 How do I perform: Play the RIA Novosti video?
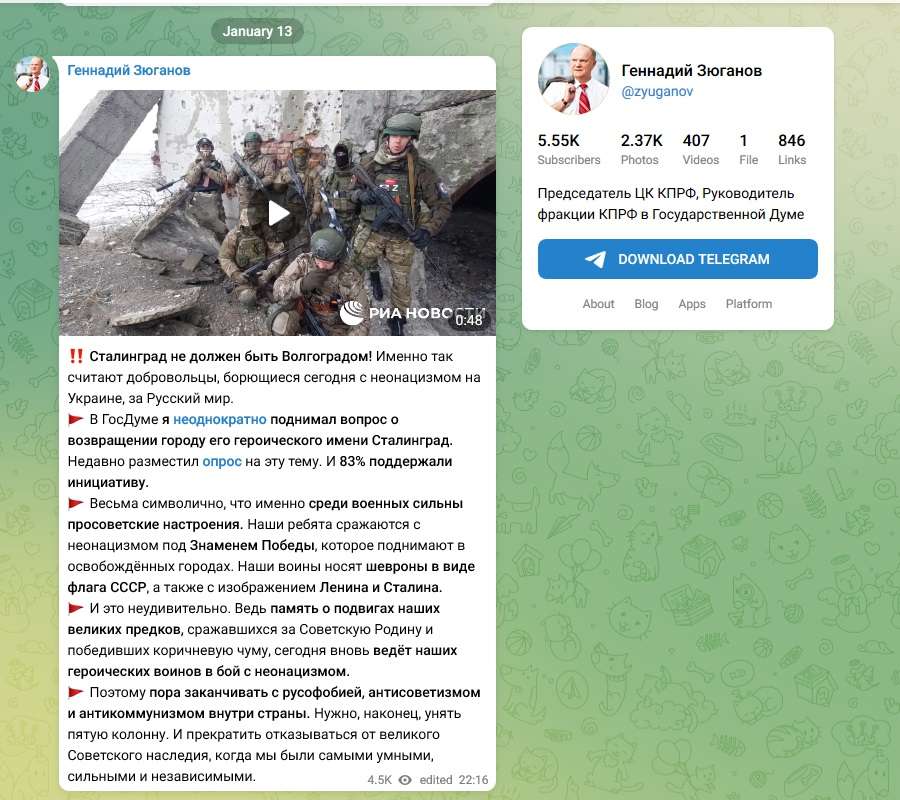point(278,213)
